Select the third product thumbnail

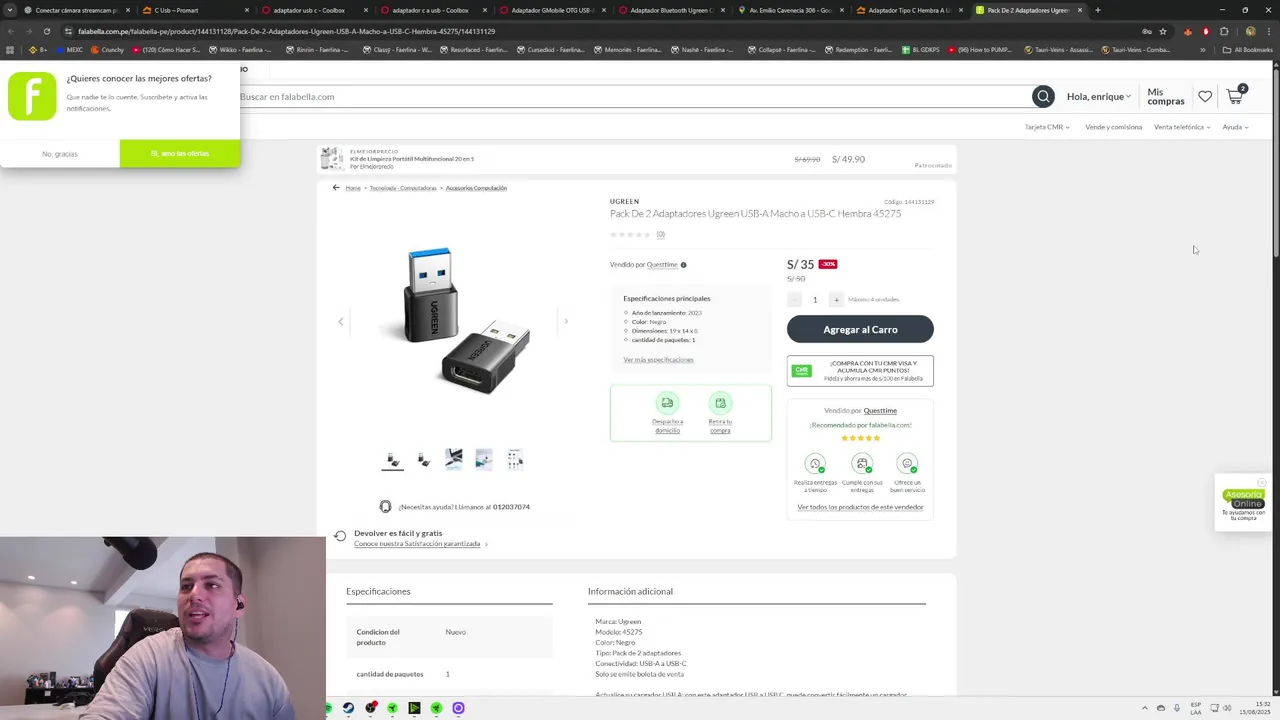454,459
